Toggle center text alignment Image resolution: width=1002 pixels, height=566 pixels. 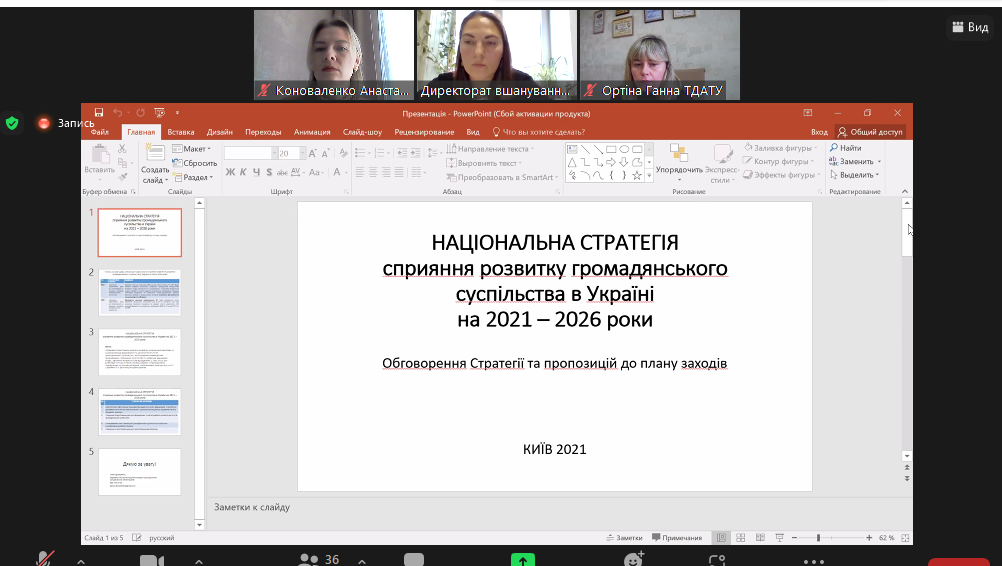(373, 172)
